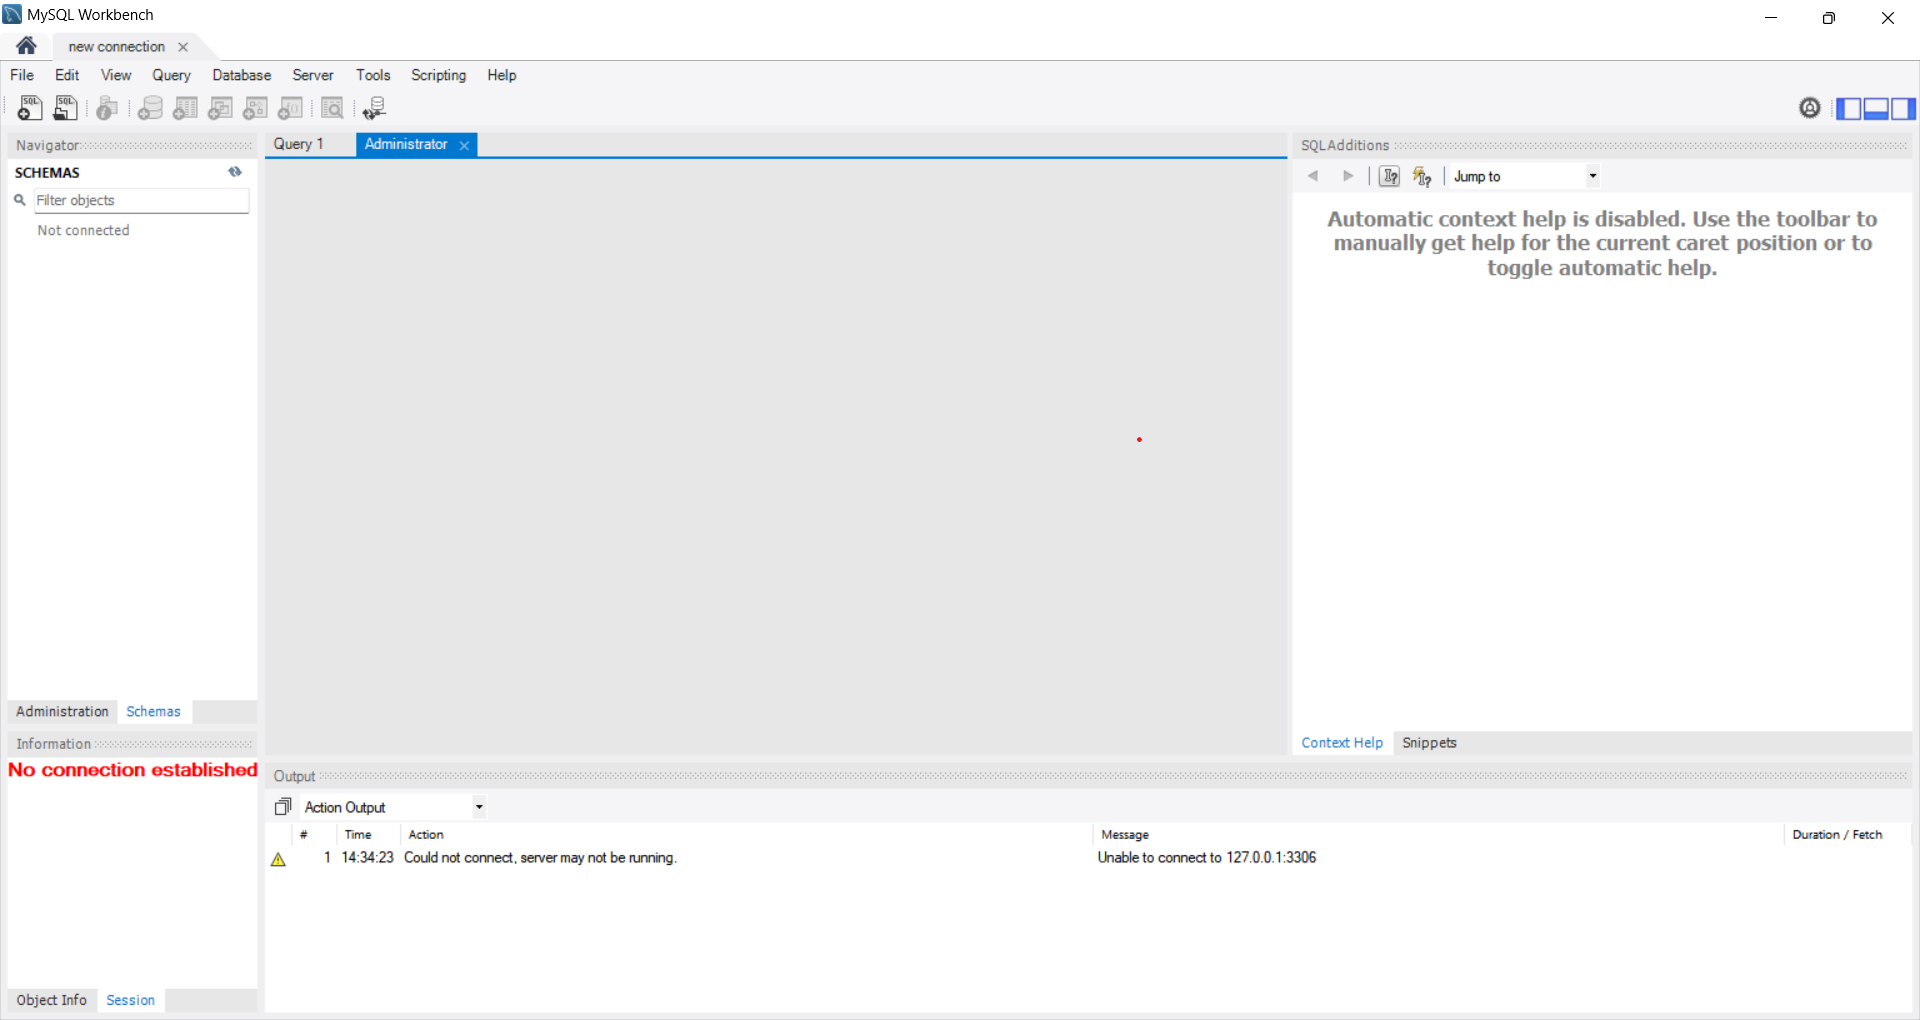The height and width of the screenshot is (1020, 1920).
Task: Select the new connection tab
Action: [x=116, y=47]
